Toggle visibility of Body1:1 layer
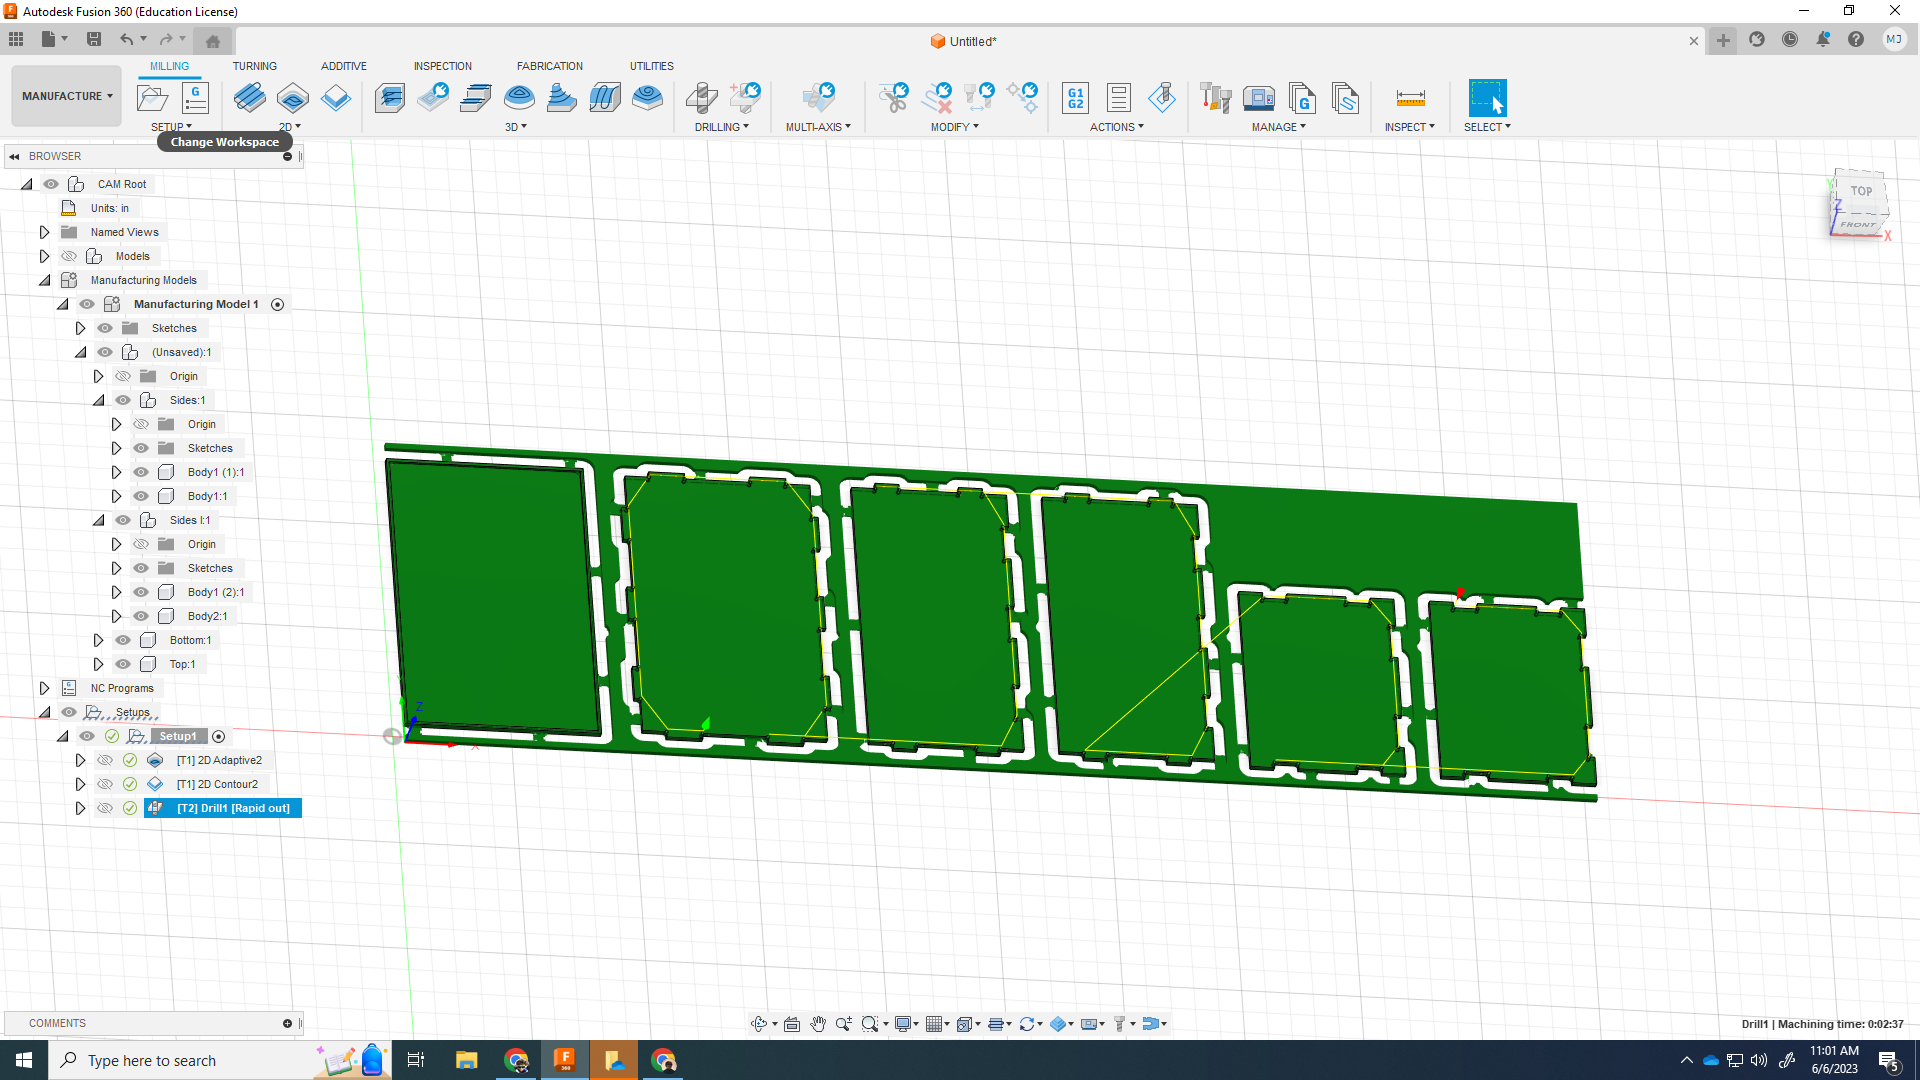The width and height of the screenshot is (1920, 1080). point(141,496)
